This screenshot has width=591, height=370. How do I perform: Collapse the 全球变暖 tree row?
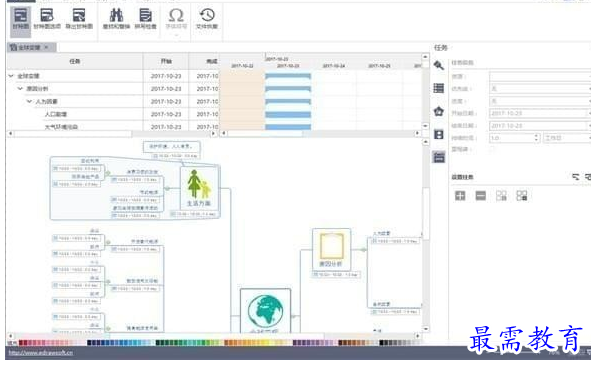pyautogui.click(x=11, y=76)
